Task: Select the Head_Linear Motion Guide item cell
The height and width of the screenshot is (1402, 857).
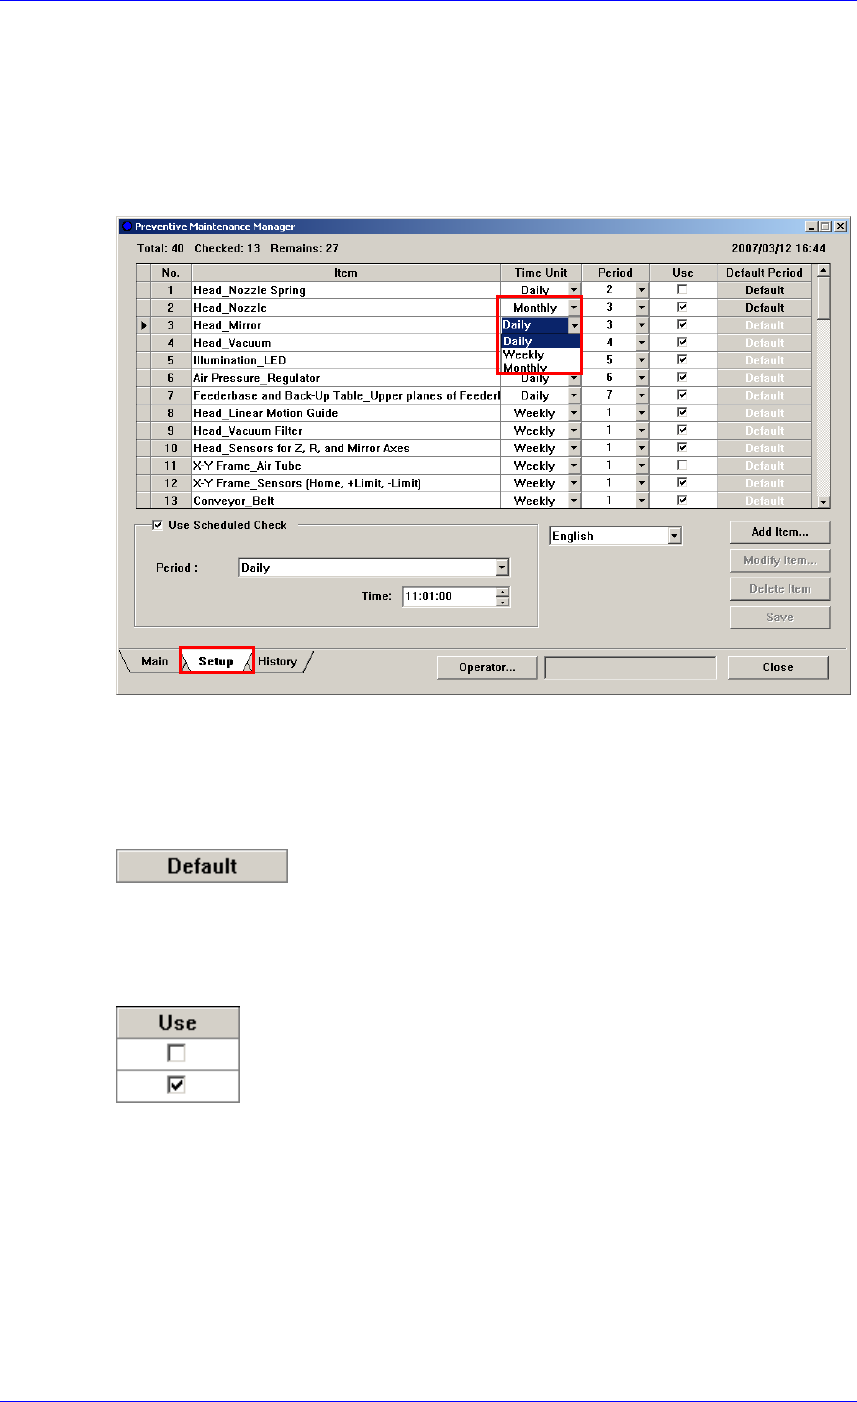Action: click(345, 413)
